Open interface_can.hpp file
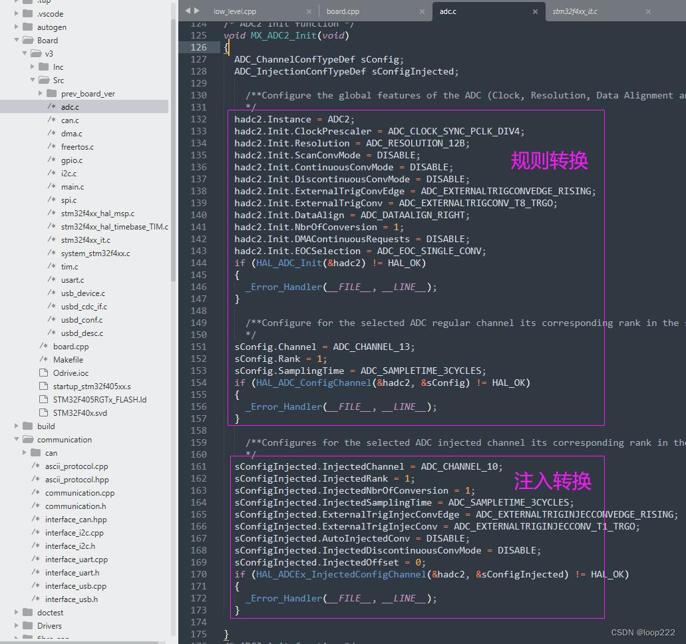This screenshot has height=644, width=686. pyautogui.click(x=76, y=519)
